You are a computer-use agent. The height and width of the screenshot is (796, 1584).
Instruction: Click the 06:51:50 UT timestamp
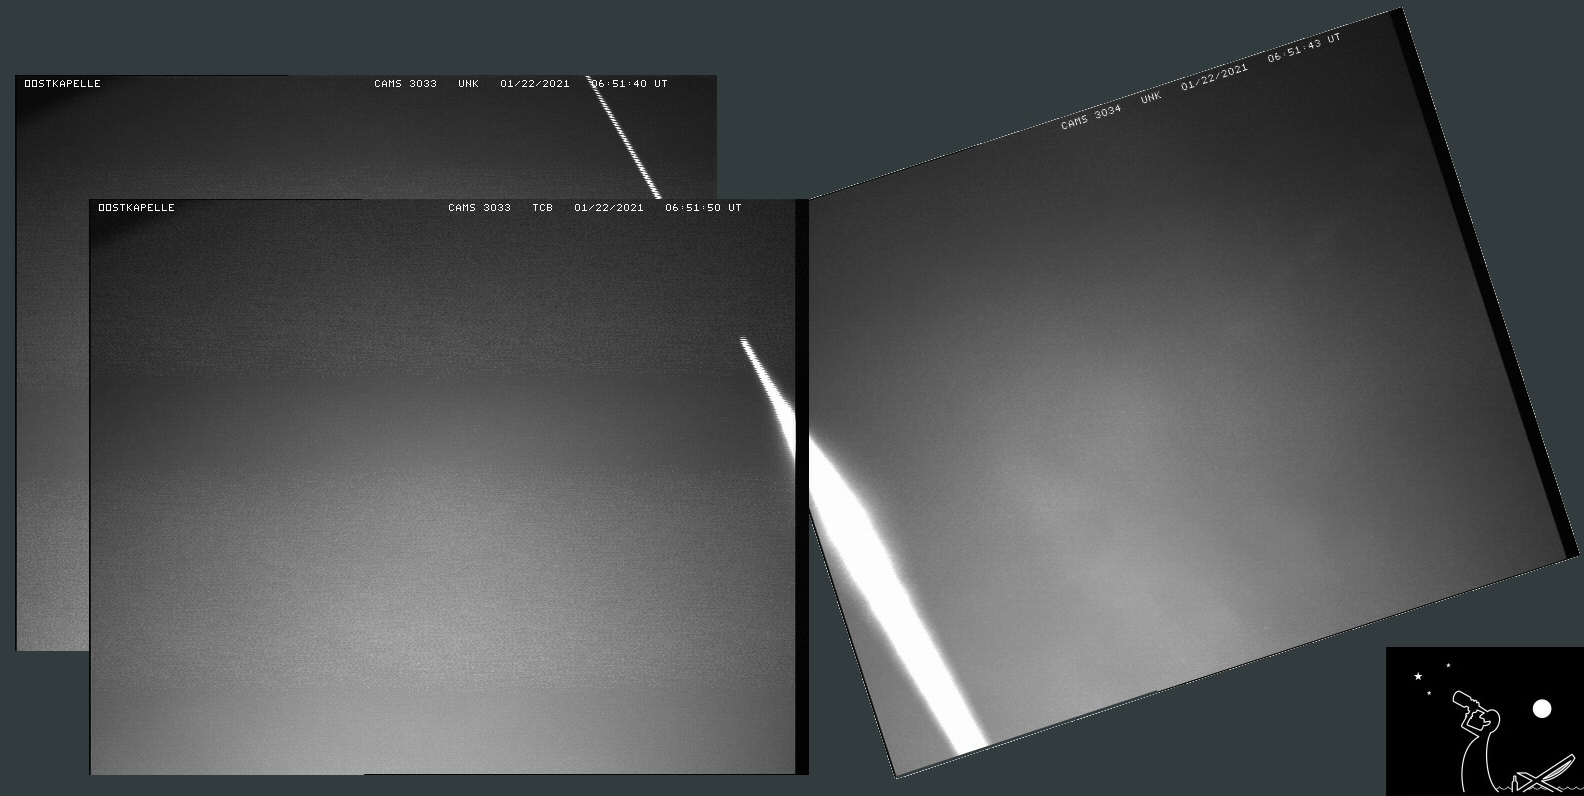click(x=703, y=208)
